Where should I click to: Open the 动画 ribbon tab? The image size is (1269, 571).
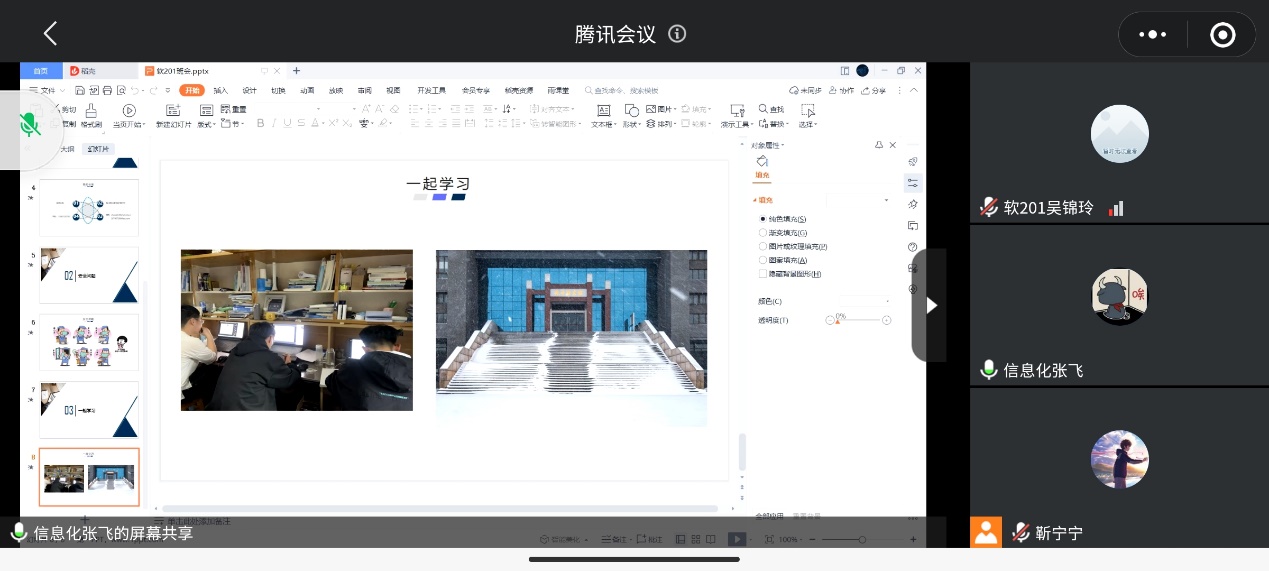click(307, 90)
